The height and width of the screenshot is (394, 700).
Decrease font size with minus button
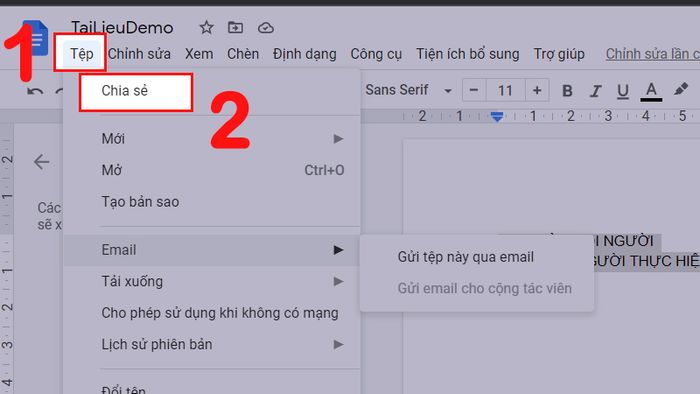(x=474, y=91)
